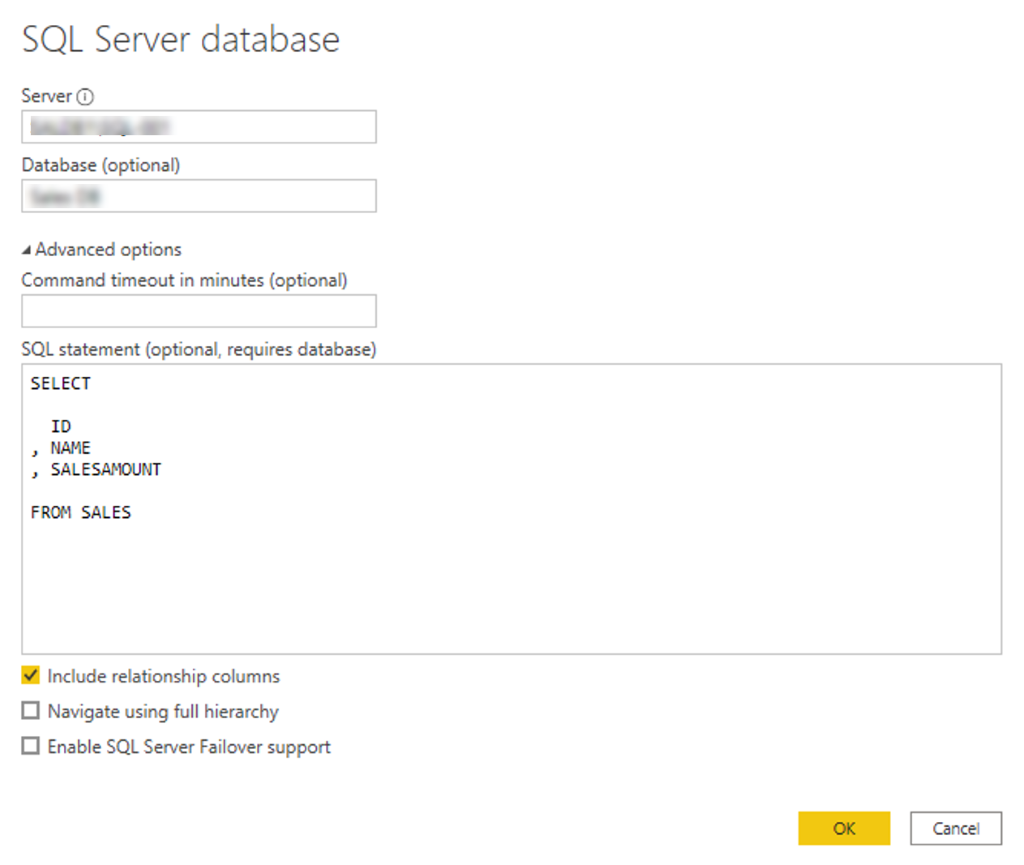1024x865 pixels.
Task: Check Enable SQL Server Failover support
Action: (31, 746)
